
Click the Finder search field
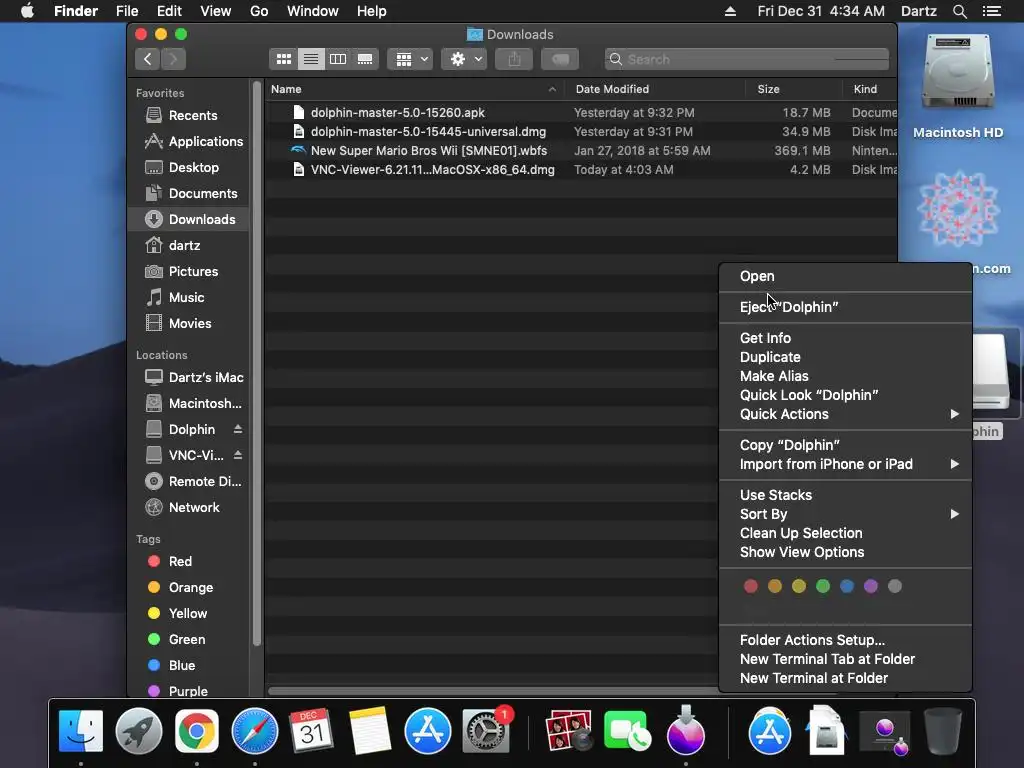pos(746,59)
